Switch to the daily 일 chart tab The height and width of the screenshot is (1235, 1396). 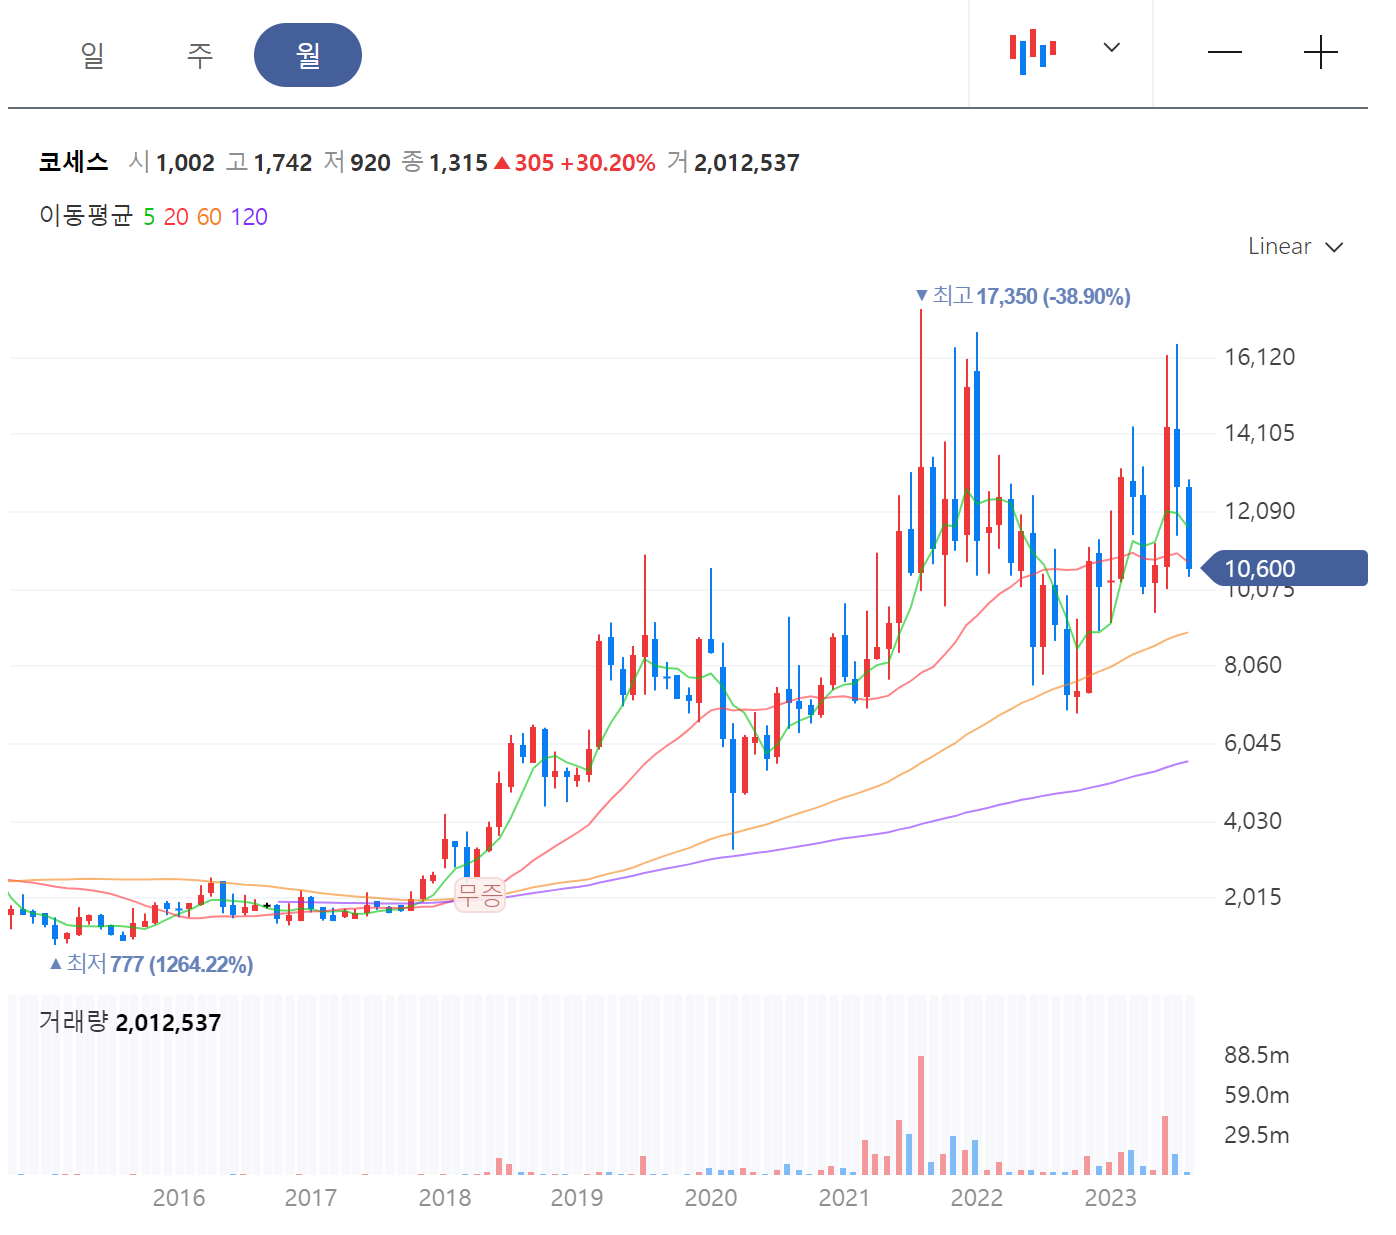(x=92, y=55)
